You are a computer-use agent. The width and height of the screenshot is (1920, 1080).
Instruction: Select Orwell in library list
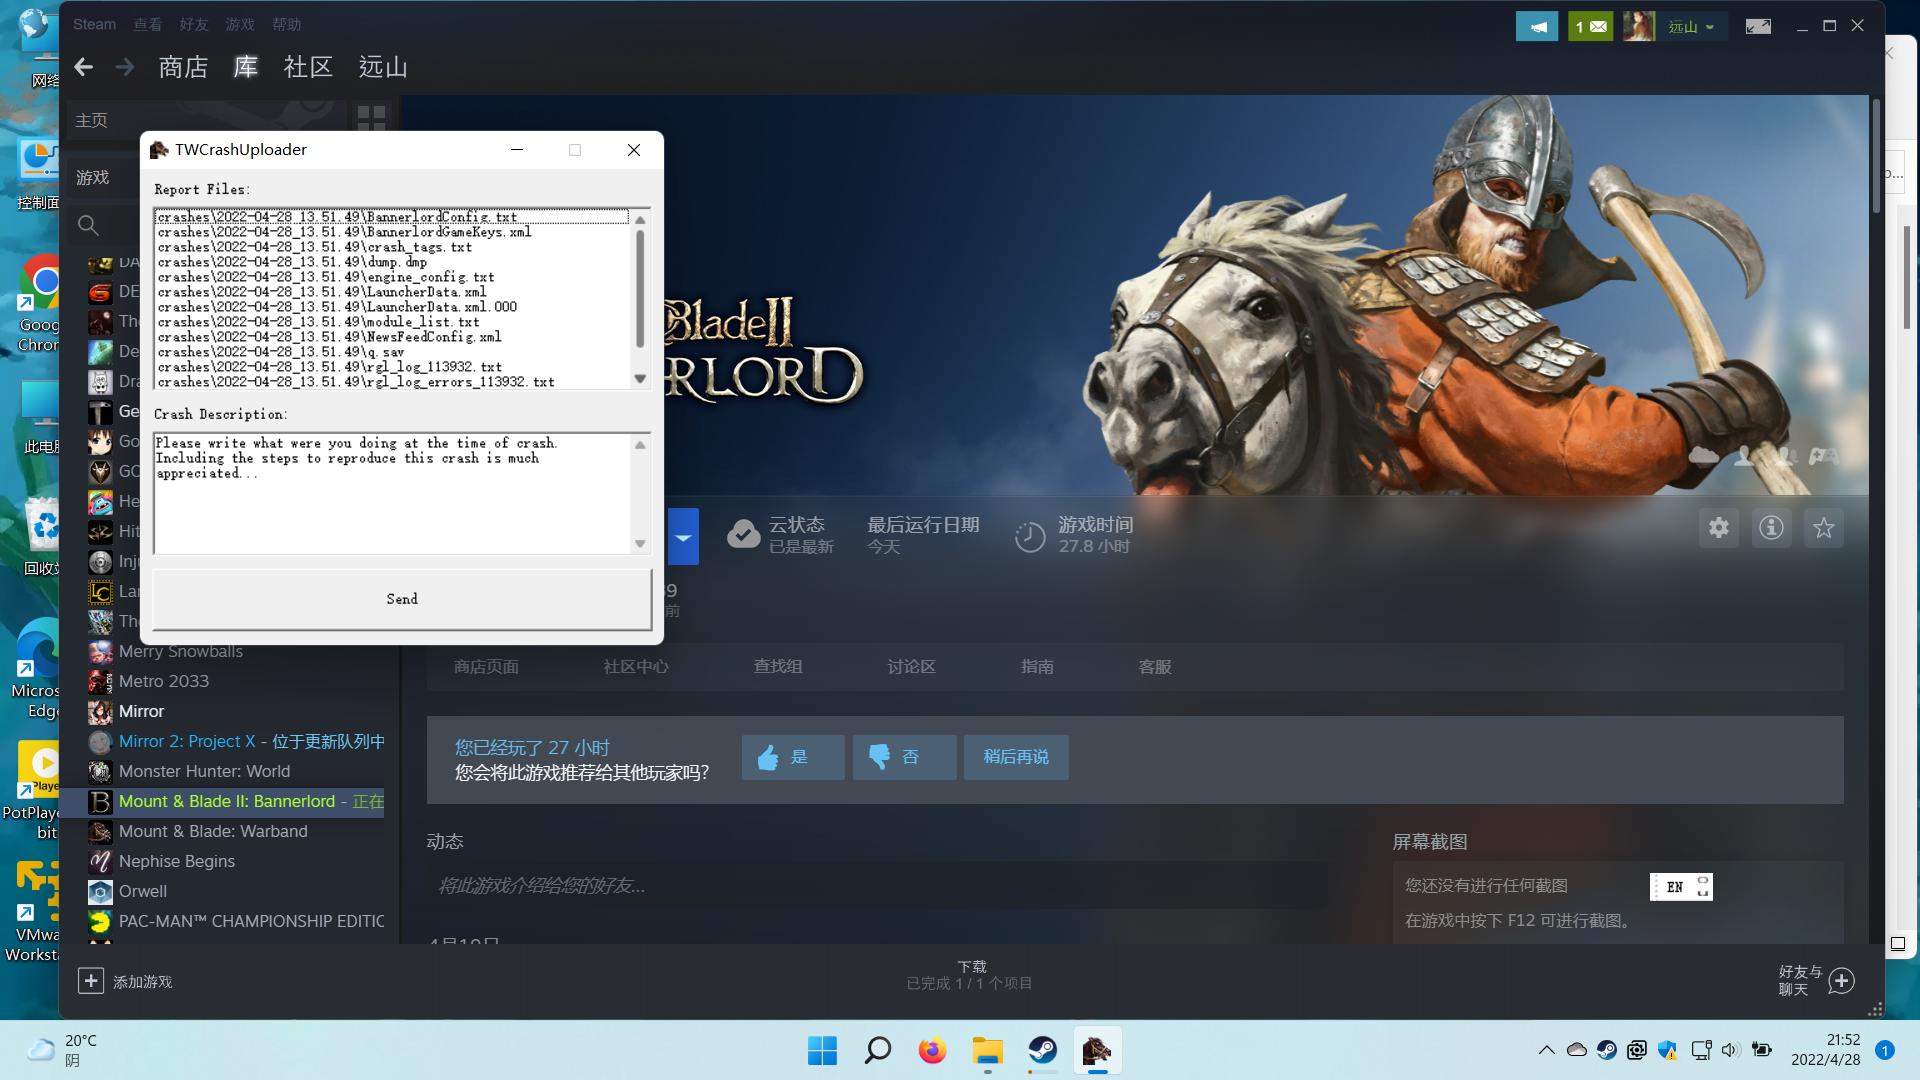tap(142, 892)
